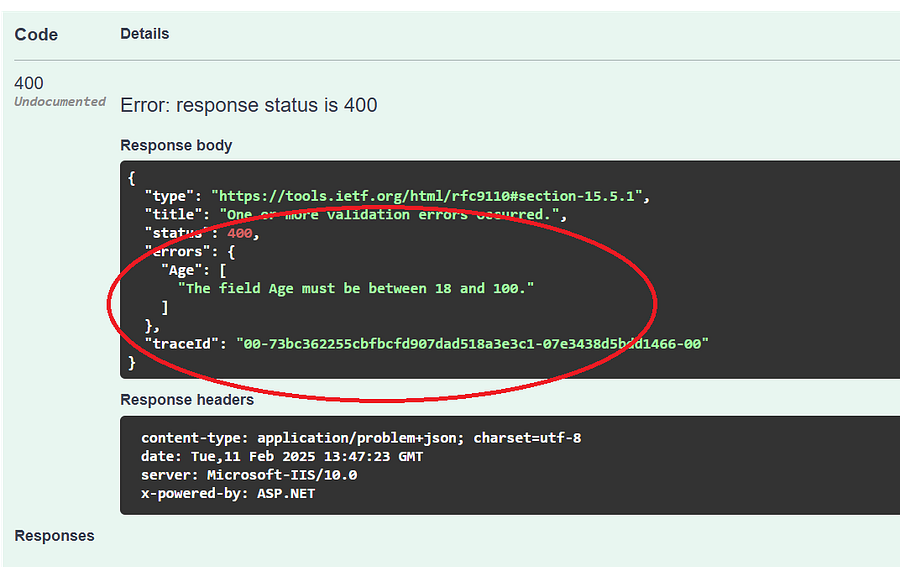Click the Code column header
Screen dimensions: 900x567
(x=36, y=34)
